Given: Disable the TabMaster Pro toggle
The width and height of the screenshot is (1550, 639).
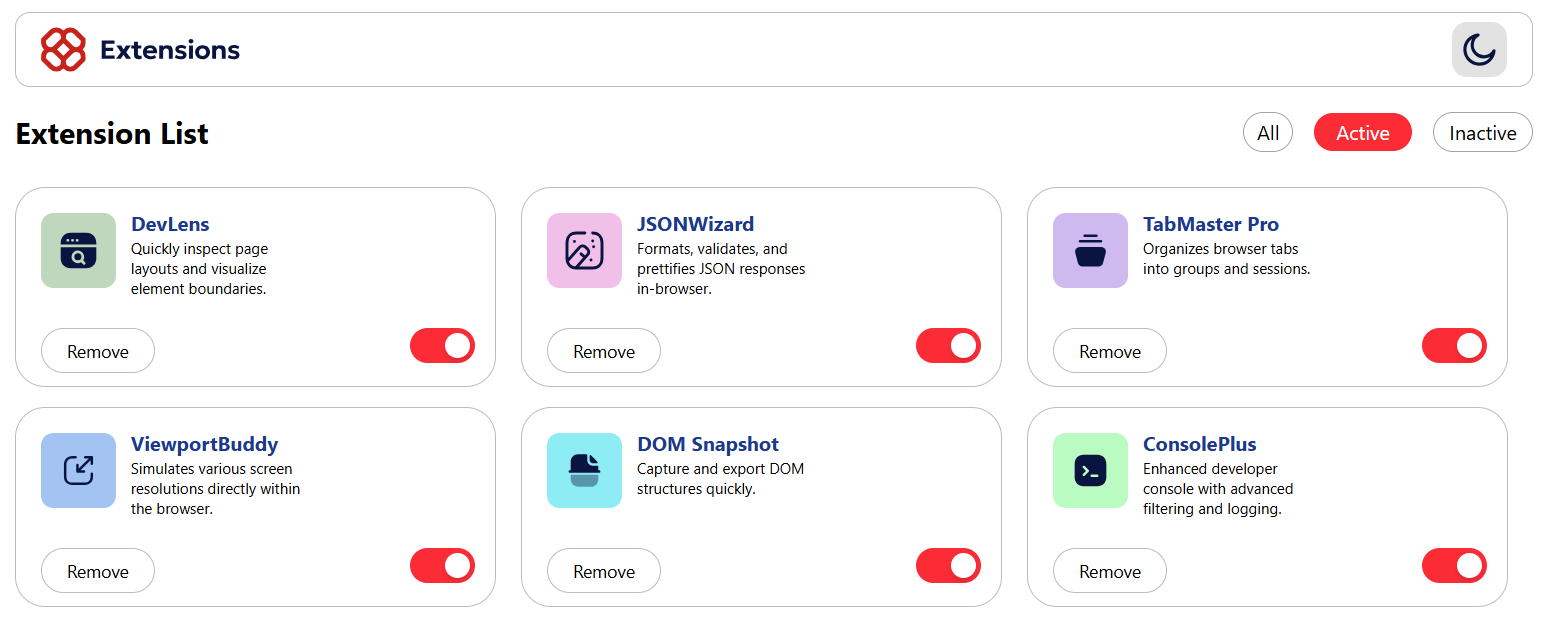Looking at the screenshot, I should click(x=1454, y=346).
